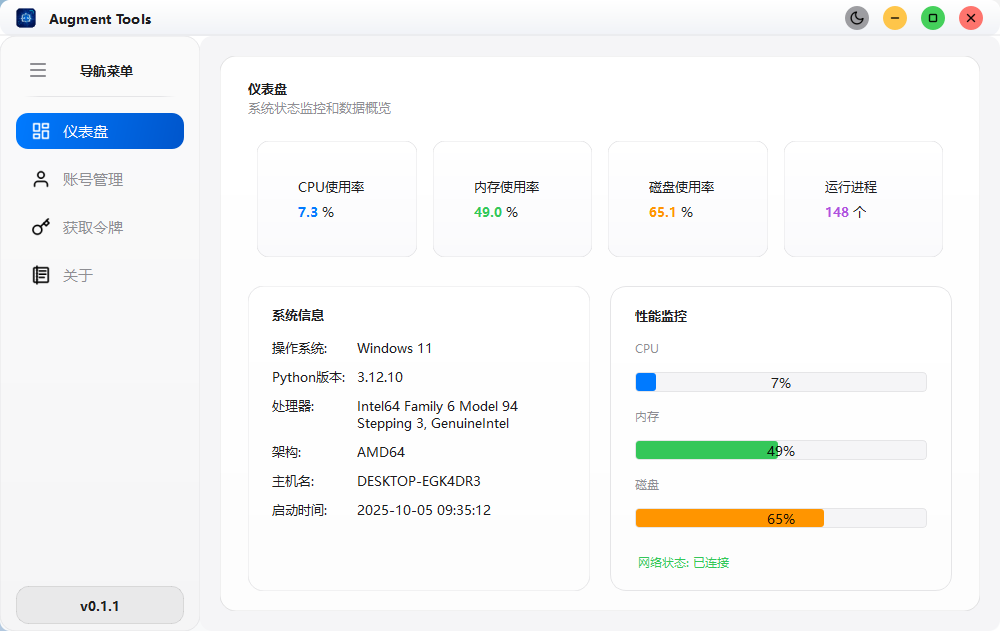
Task: Click the dashboard grid icon in sidebar
Action: pos(41,131)
